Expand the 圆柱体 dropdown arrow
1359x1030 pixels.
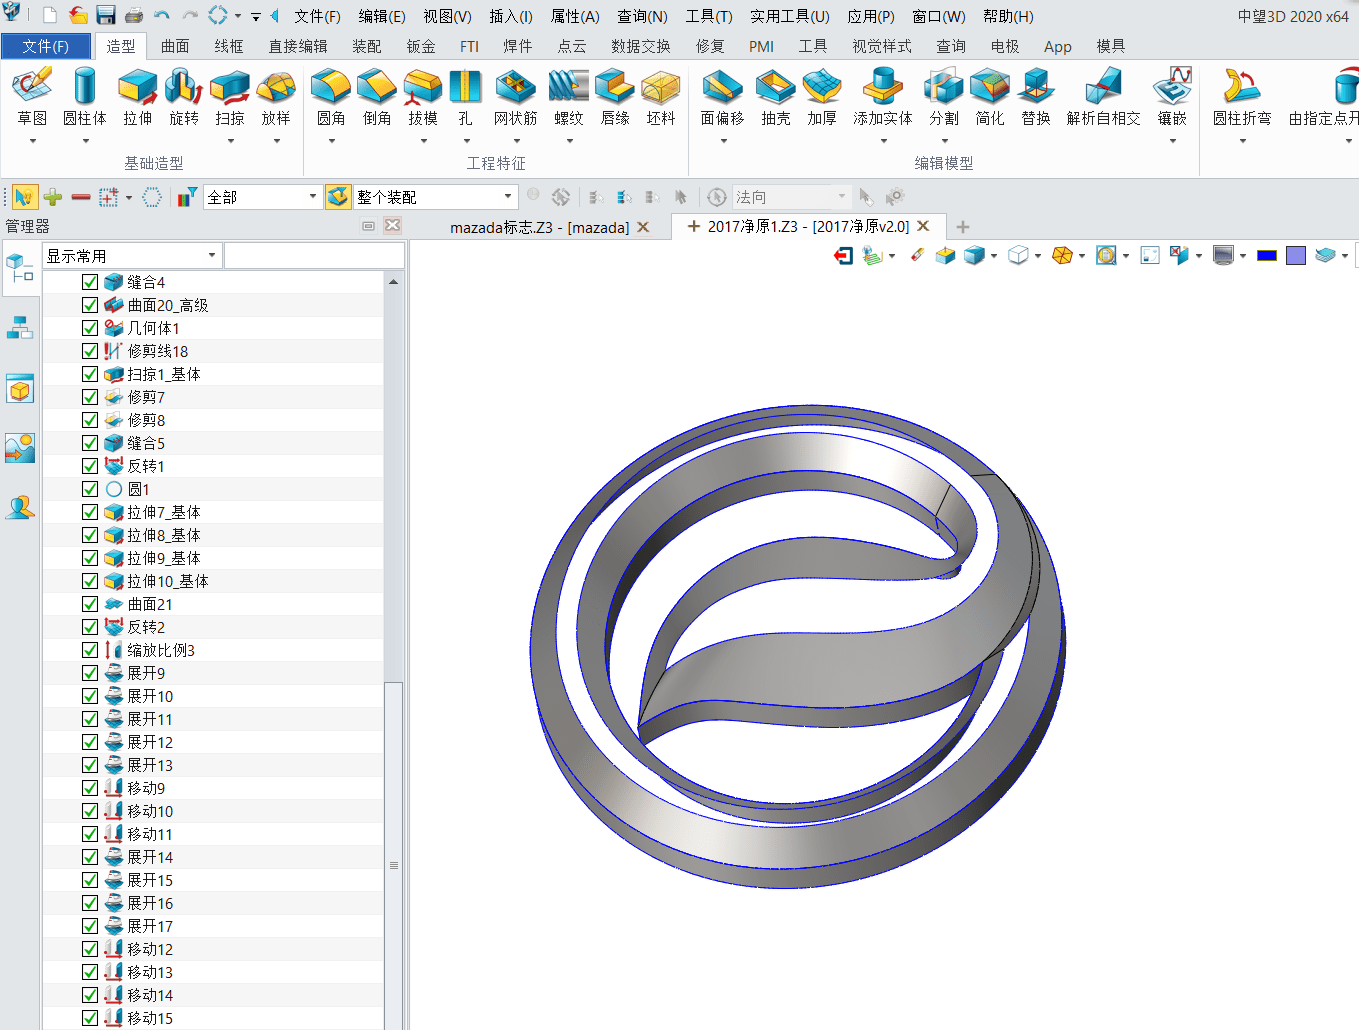[x=85, y=141]
